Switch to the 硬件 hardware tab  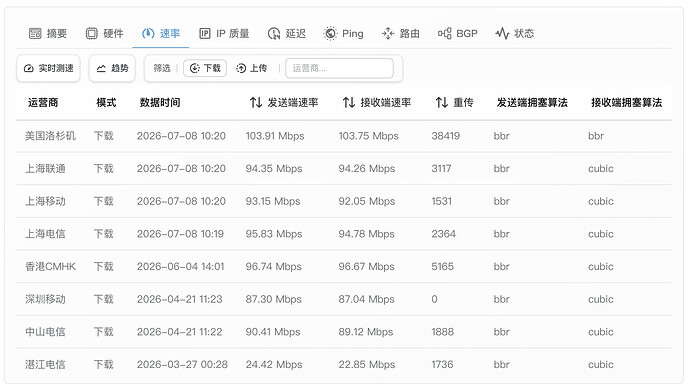pos(105,33)
